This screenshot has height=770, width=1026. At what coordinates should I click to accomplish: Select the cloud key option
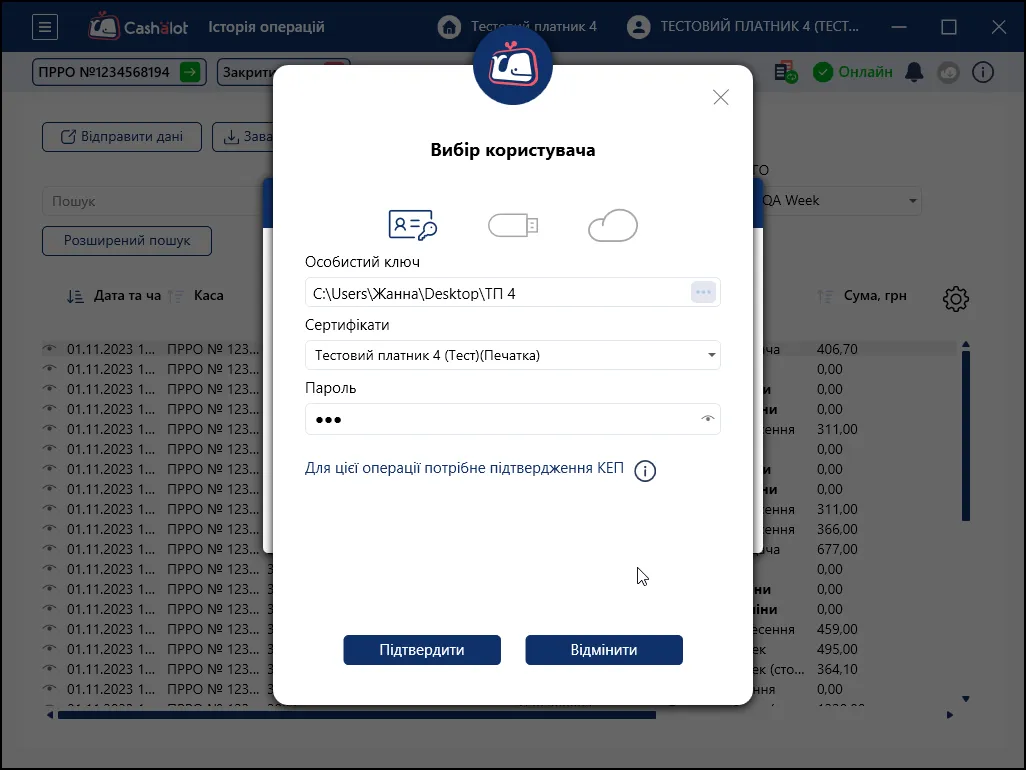point(612,226)
